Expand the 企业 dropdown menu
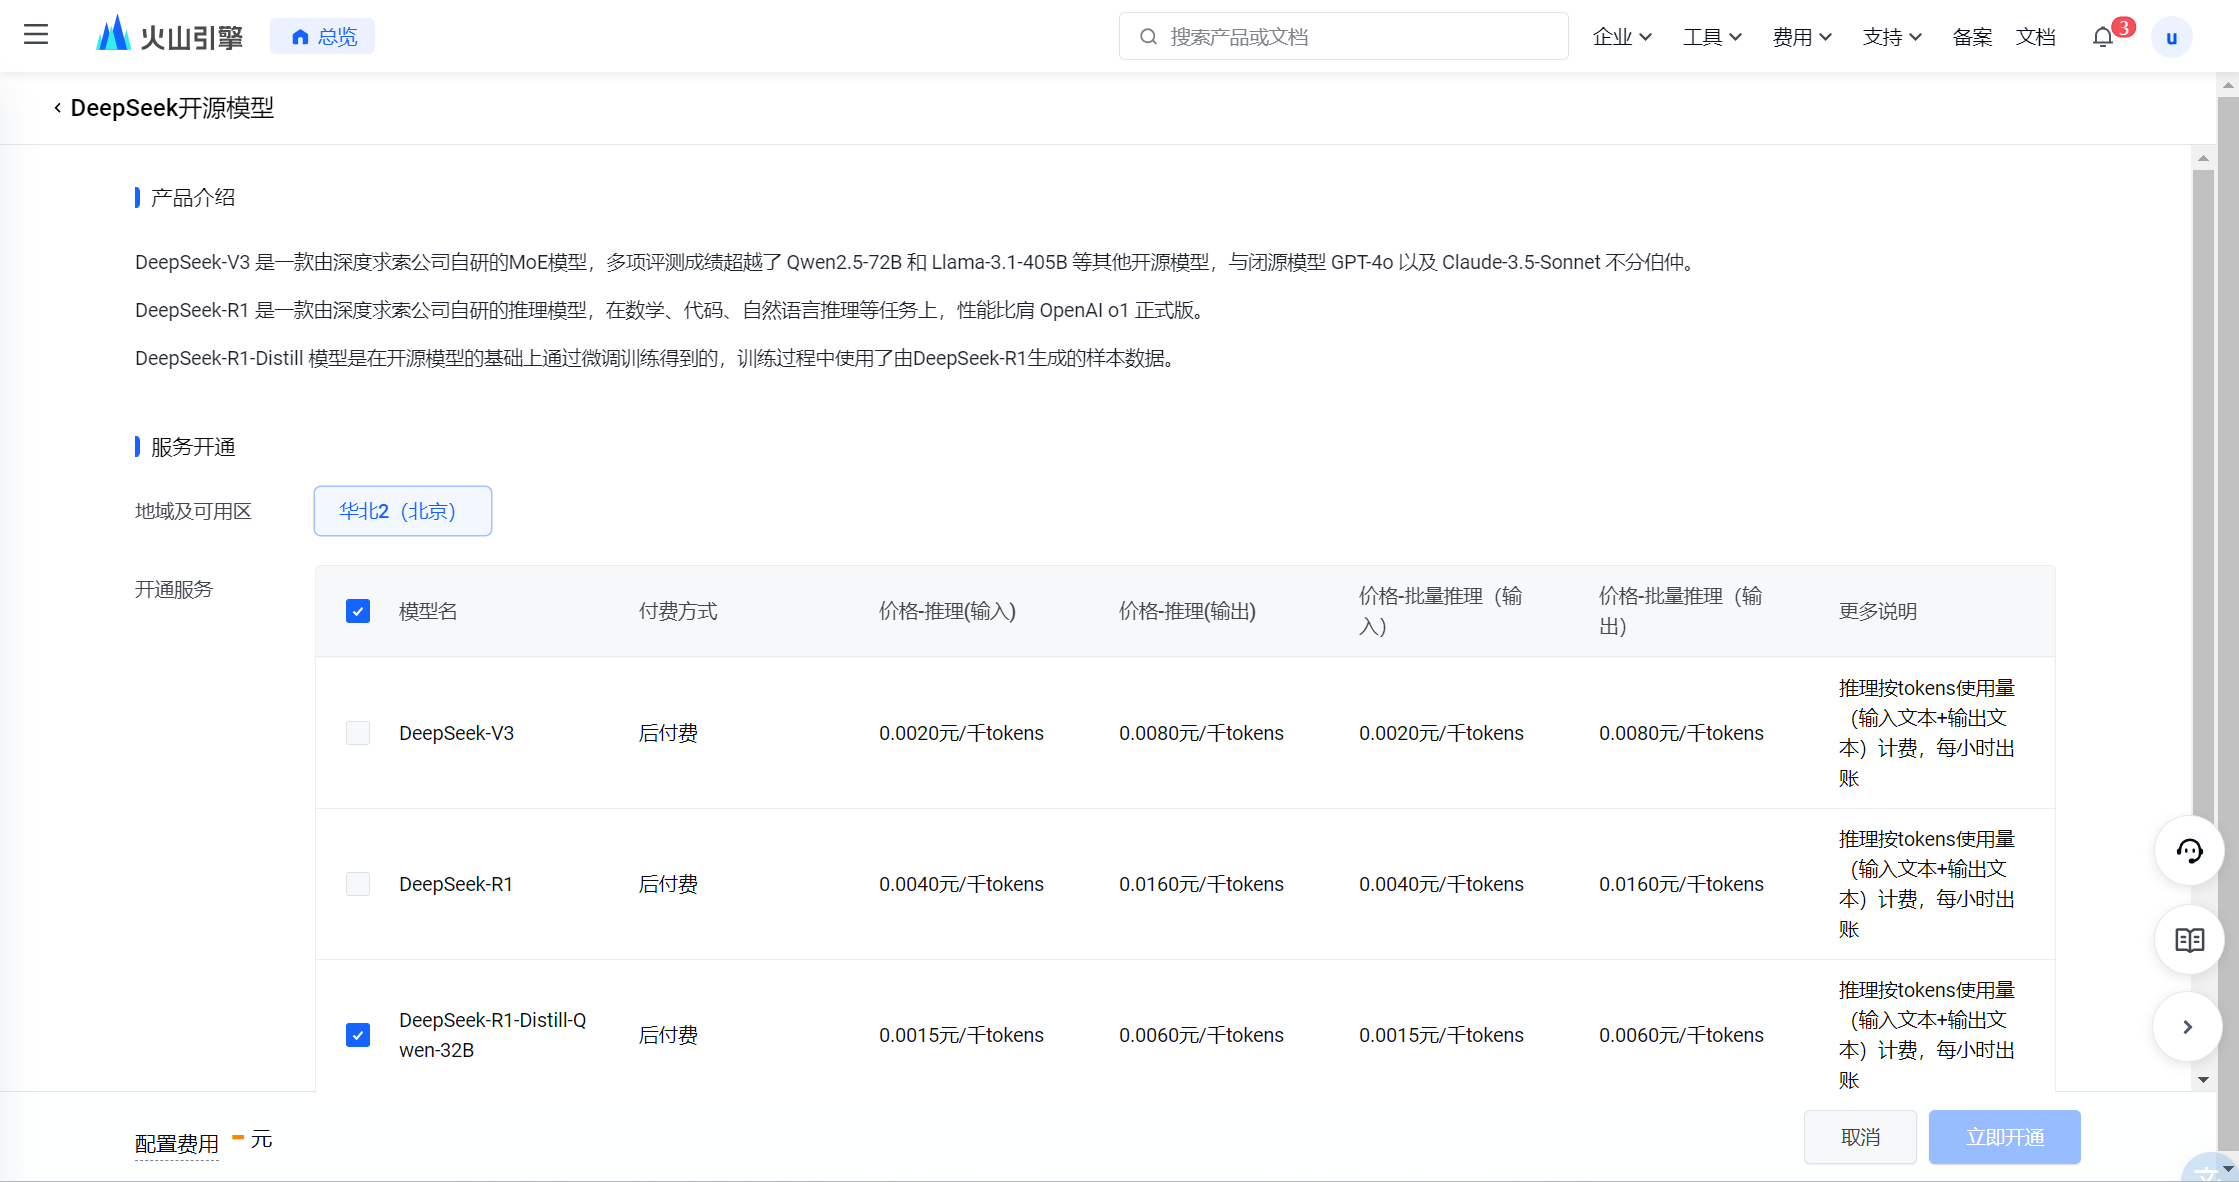 pyautogui.click(x=1622, y=37)
